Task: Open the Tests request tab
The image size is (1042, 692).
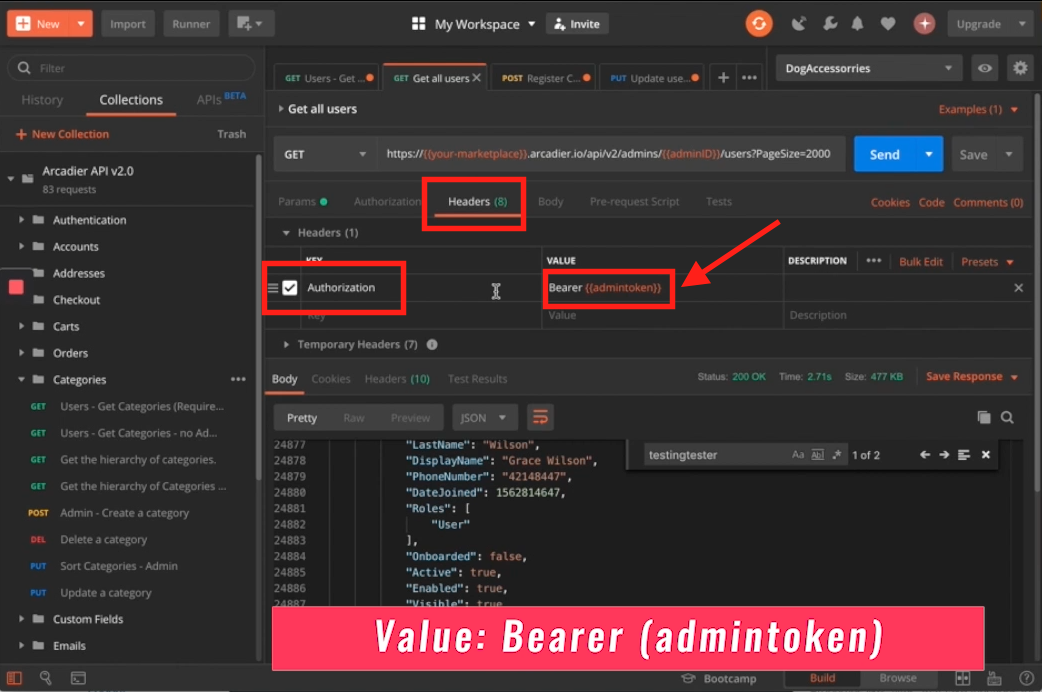Action: tap(718, 201)
